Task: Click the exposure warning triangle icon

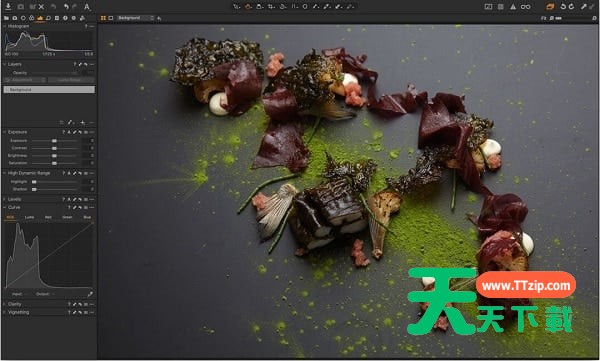Action: point(513,7)
